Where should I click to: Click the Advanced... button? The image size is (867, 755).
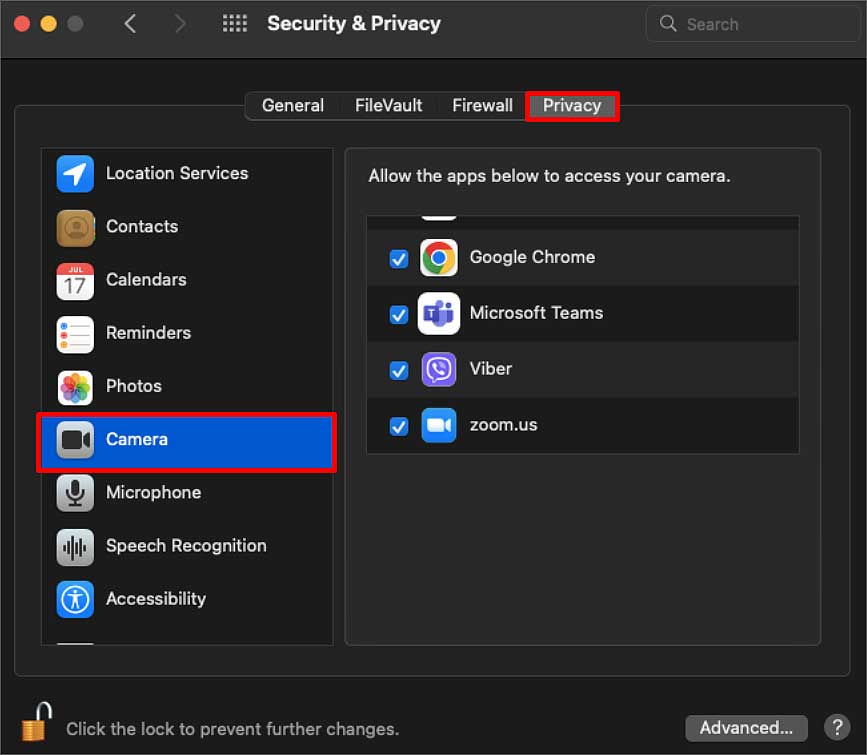tap(746, 728)
